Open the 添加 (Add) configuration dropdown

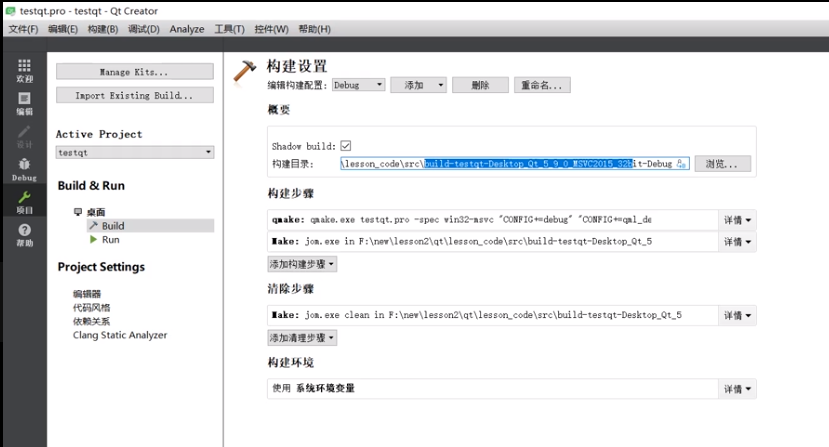(x=418, y=85)
